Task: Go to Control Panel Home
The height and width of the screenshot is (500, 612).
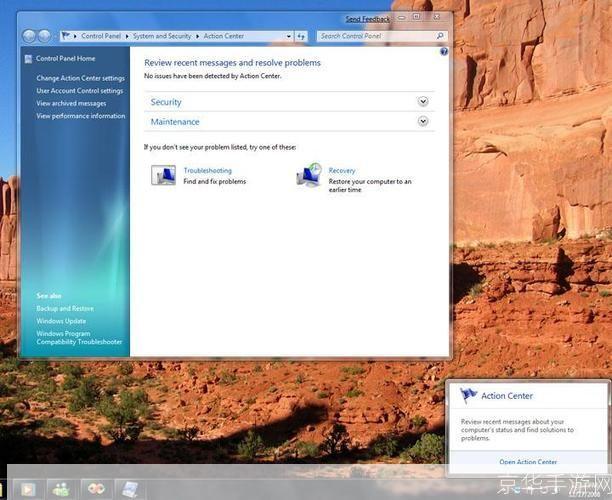Action: coord(66,59)
